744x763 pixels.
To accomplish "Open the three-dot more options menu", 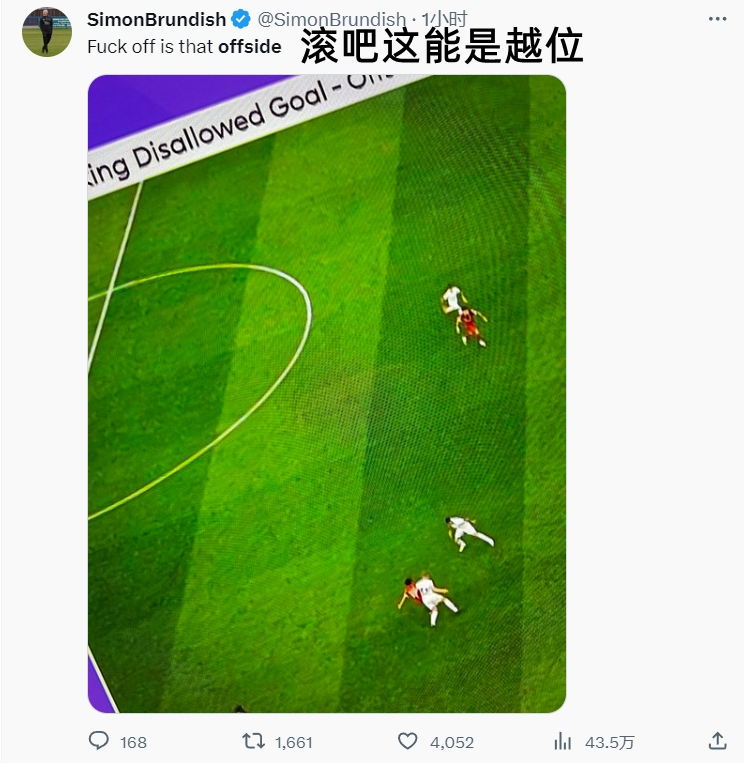I will (x=717, y=19).
